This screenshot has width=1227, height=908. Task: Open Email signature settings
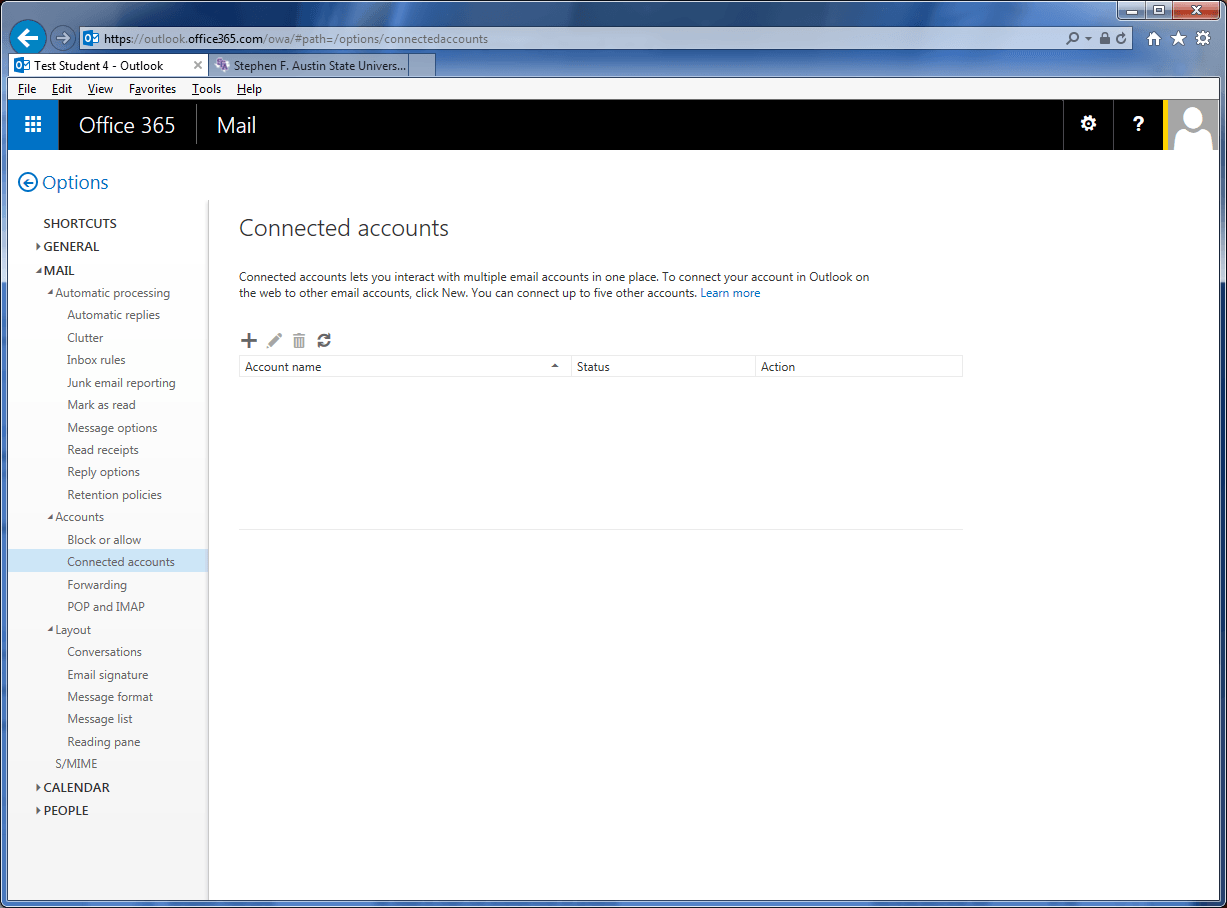coord(107,675)
